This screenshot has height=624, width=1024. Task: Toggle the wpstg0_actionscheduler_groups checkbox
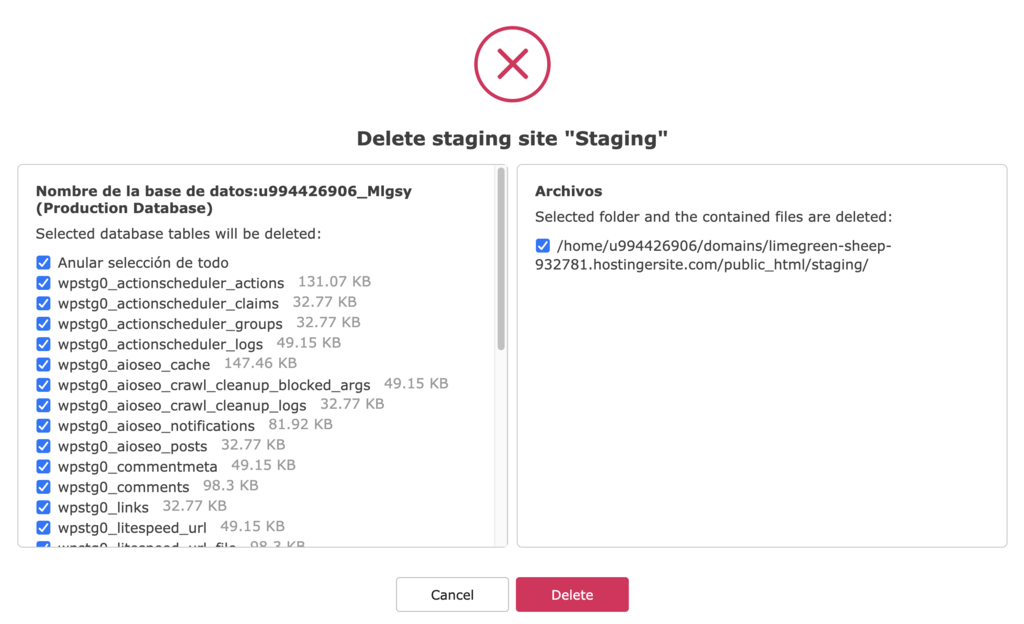(x=42, y=323)
